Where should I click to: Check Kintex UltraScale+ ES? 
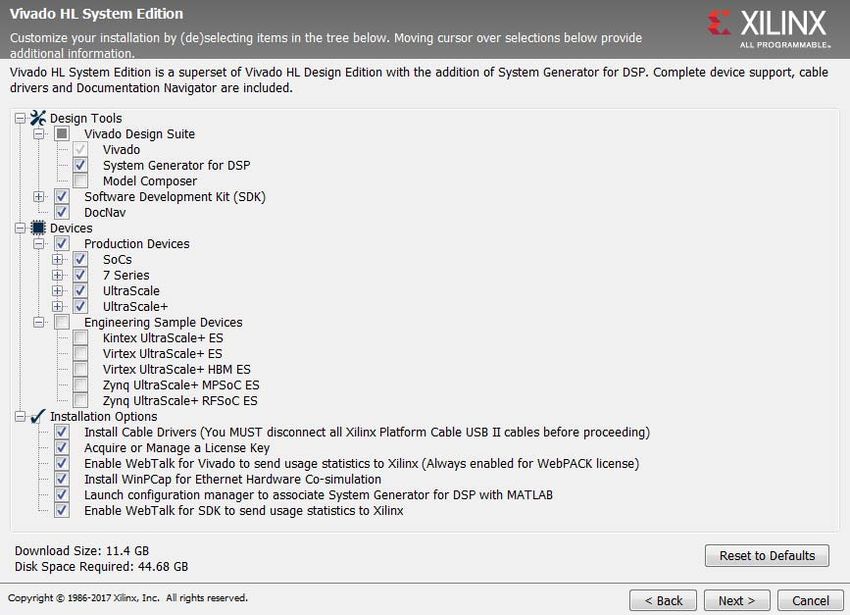[81, 338]
